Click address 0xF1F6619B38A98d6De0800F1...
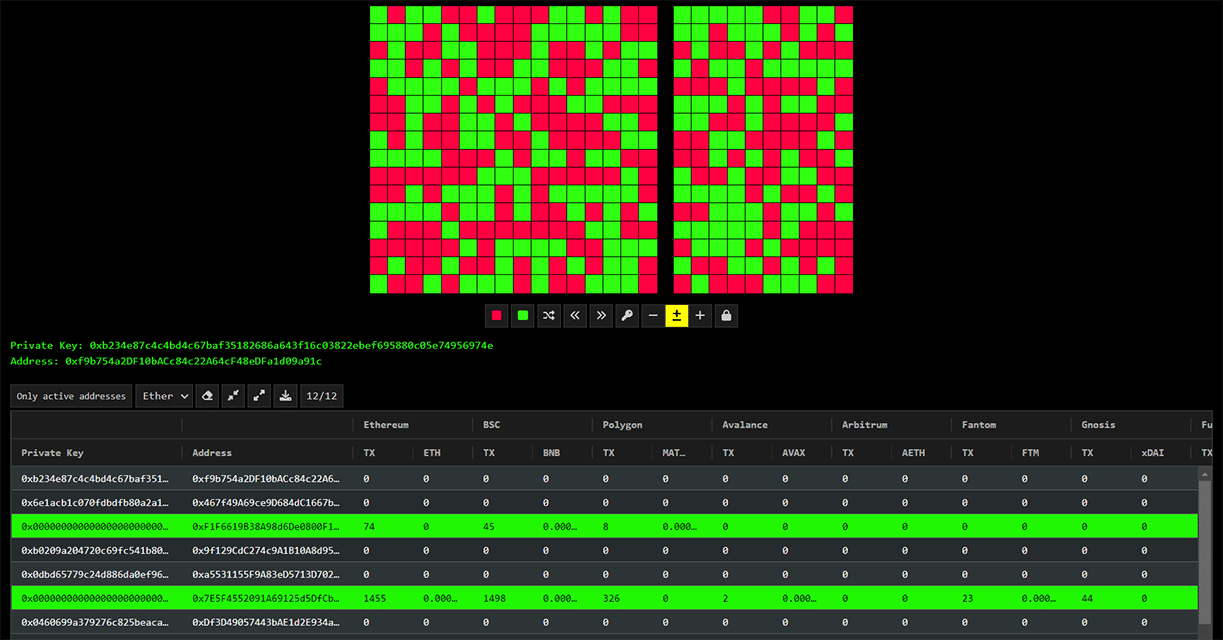The width and height of the screenshot is (1223, 640). [x=266, y=526]
